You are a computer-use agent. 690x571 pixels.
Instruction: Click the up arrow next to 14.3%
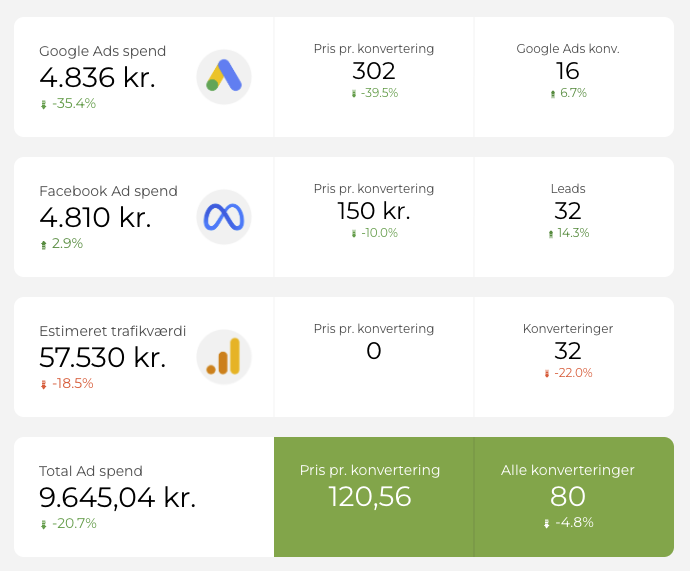pos(551,234)
